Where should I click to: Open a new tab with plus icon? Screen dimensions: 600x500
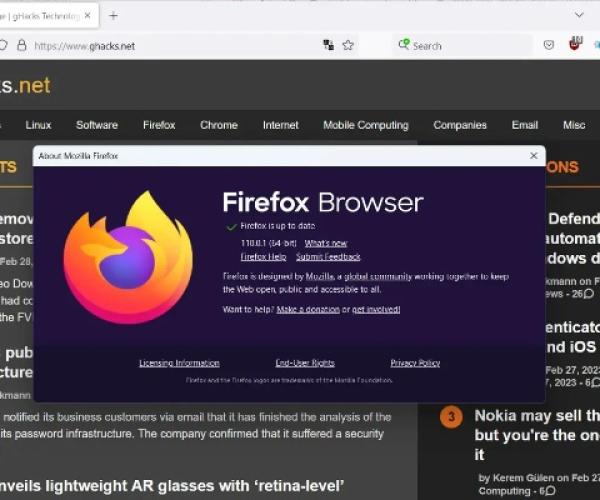click(x=113, y=16)
